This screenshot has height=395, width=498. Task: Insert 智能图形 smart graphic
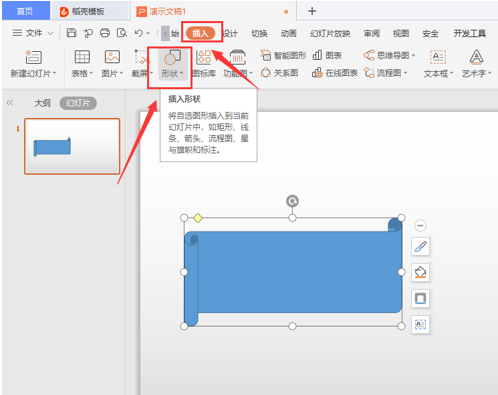coord(283,55)
